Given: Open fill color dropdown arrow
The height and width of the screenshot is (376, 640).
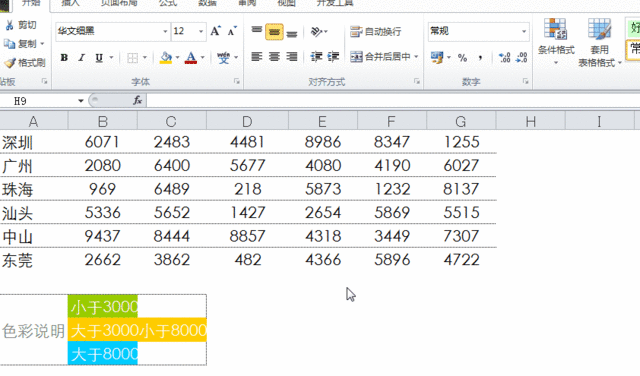Looking at the screenshot, I should coord(177,58).
